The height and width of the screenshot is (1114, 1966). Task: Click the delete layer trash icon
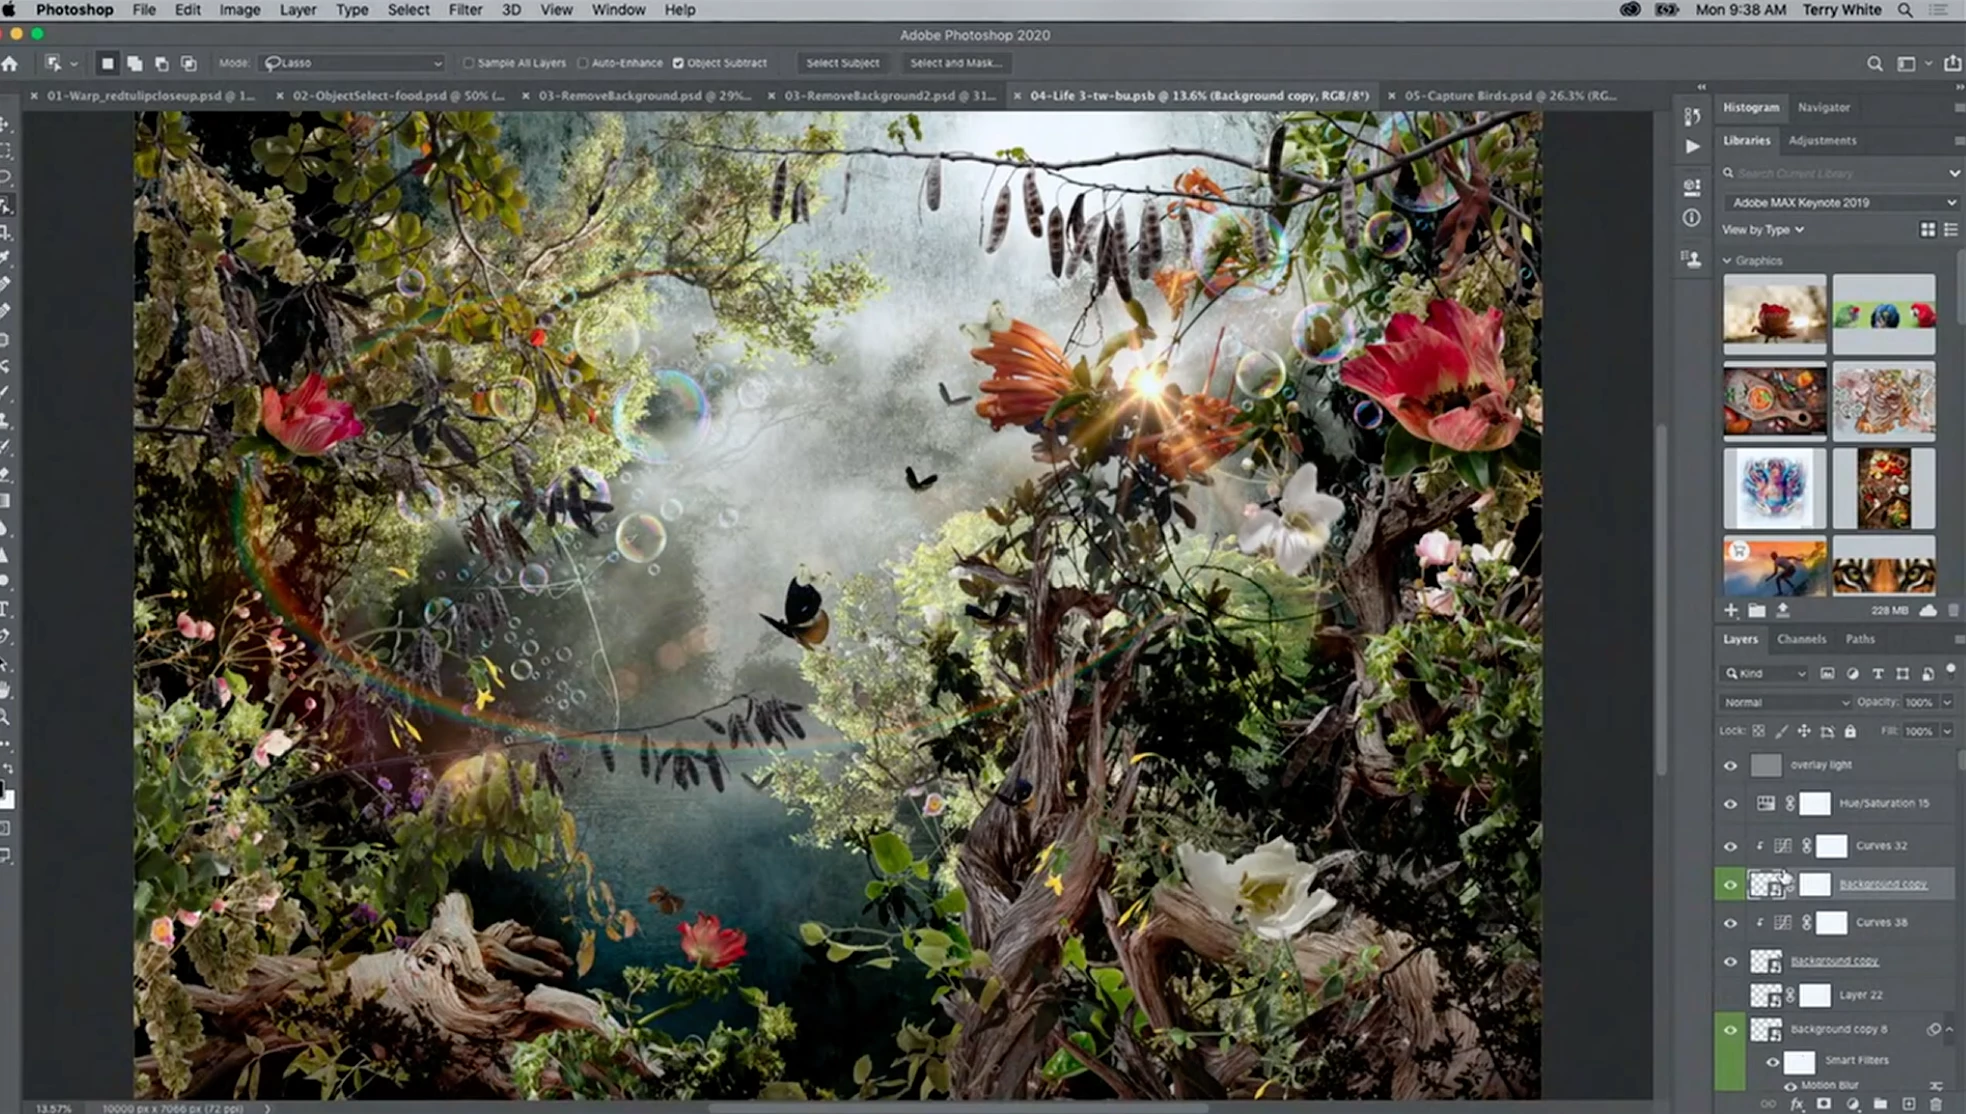(x=1936, y=1104)
